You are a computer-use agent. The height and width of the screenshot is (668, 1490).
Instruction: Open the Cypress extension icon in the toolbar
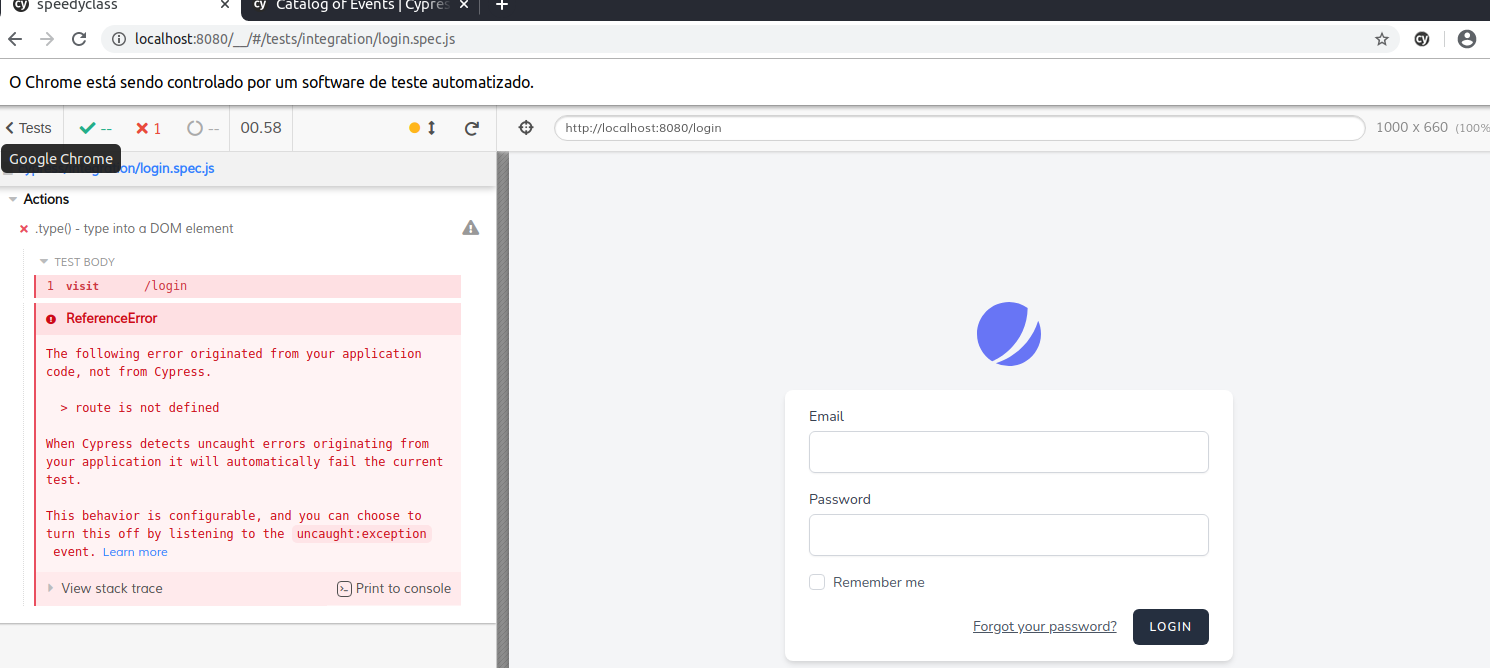point(1421,39)
